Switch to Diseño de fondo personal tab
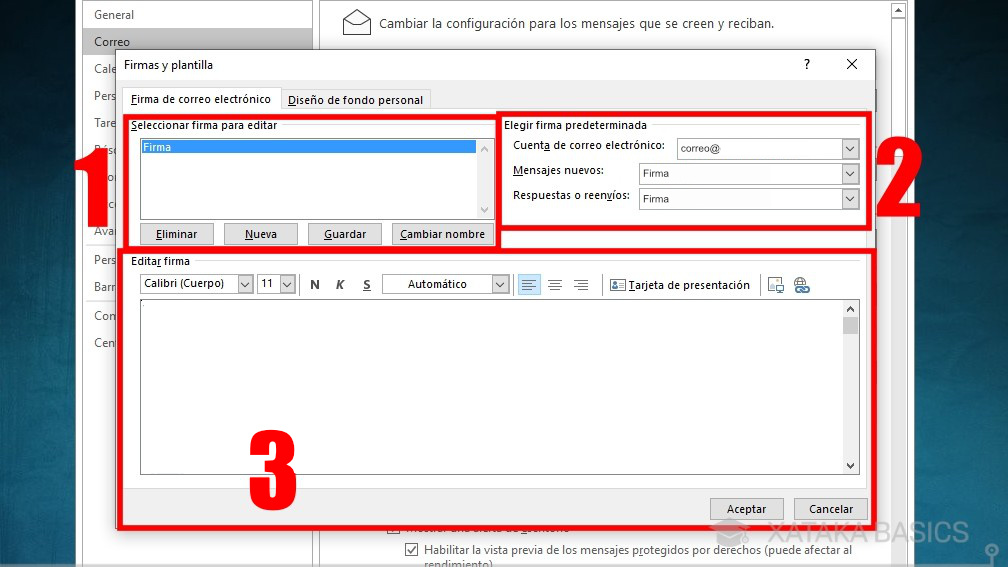 [x=356, y=100]
